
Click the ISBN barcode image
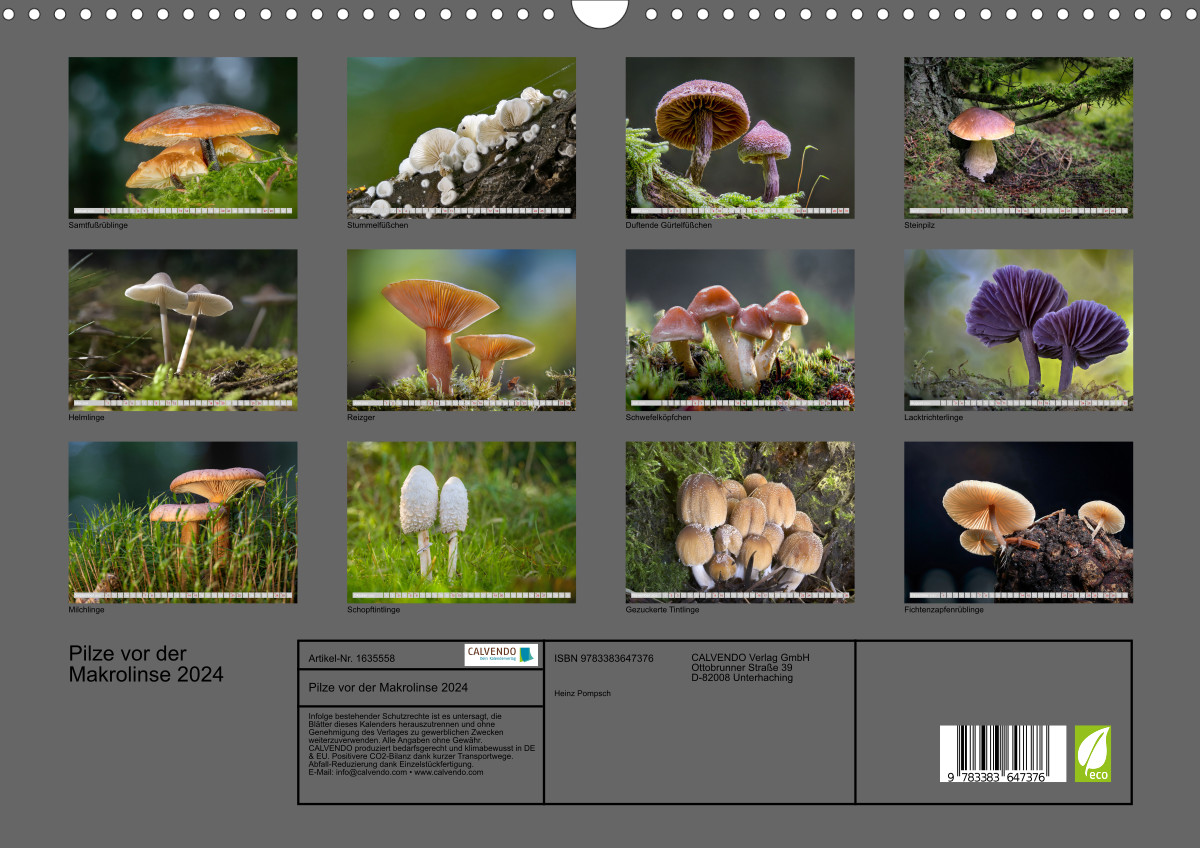(1002, 754)
